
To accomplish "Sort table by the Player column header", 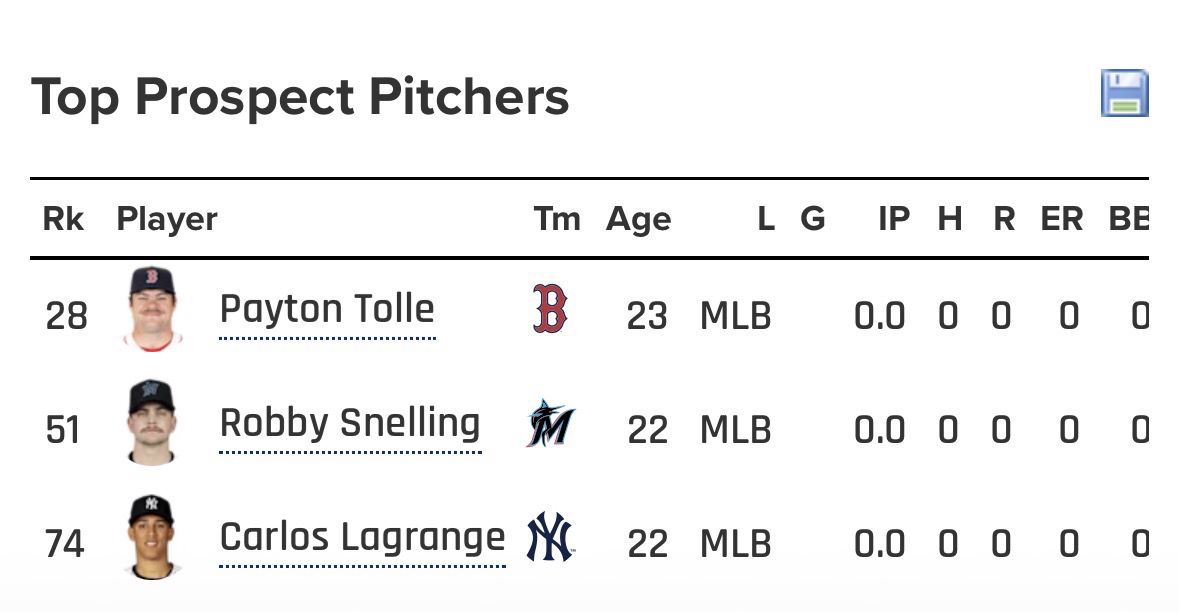I will [x=167, y=219].
